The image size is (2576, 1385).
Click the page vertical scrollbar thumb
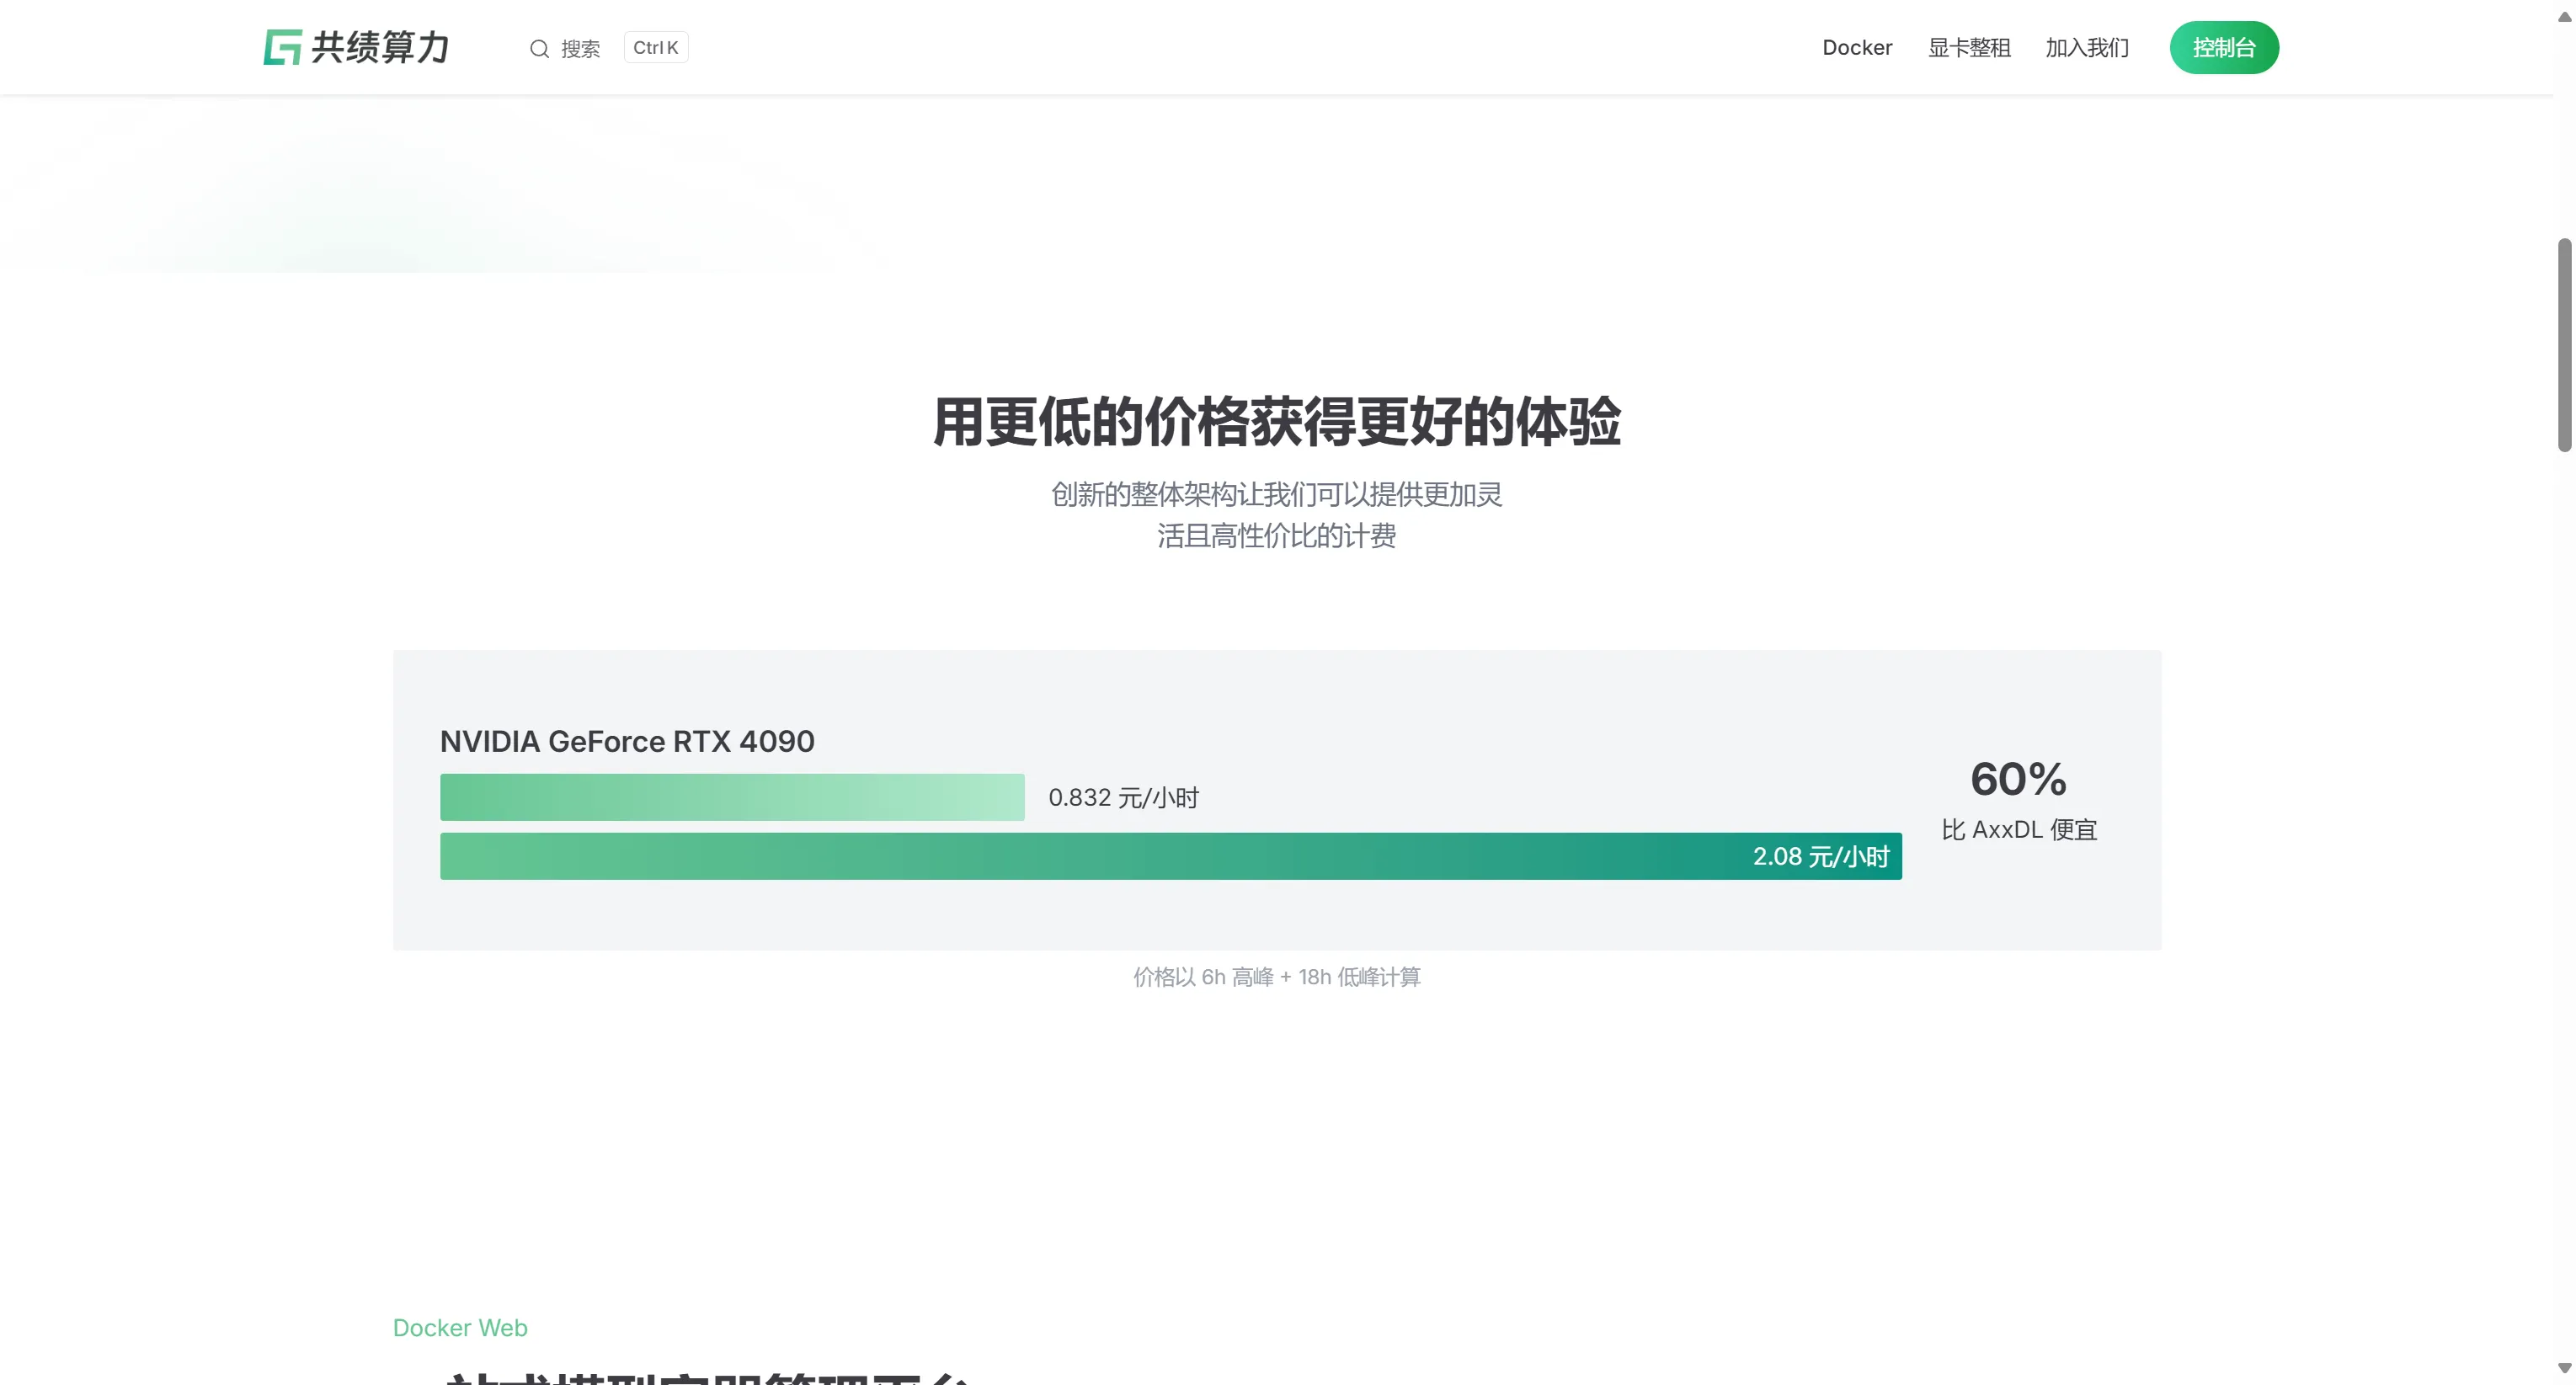coord(2564,345)
